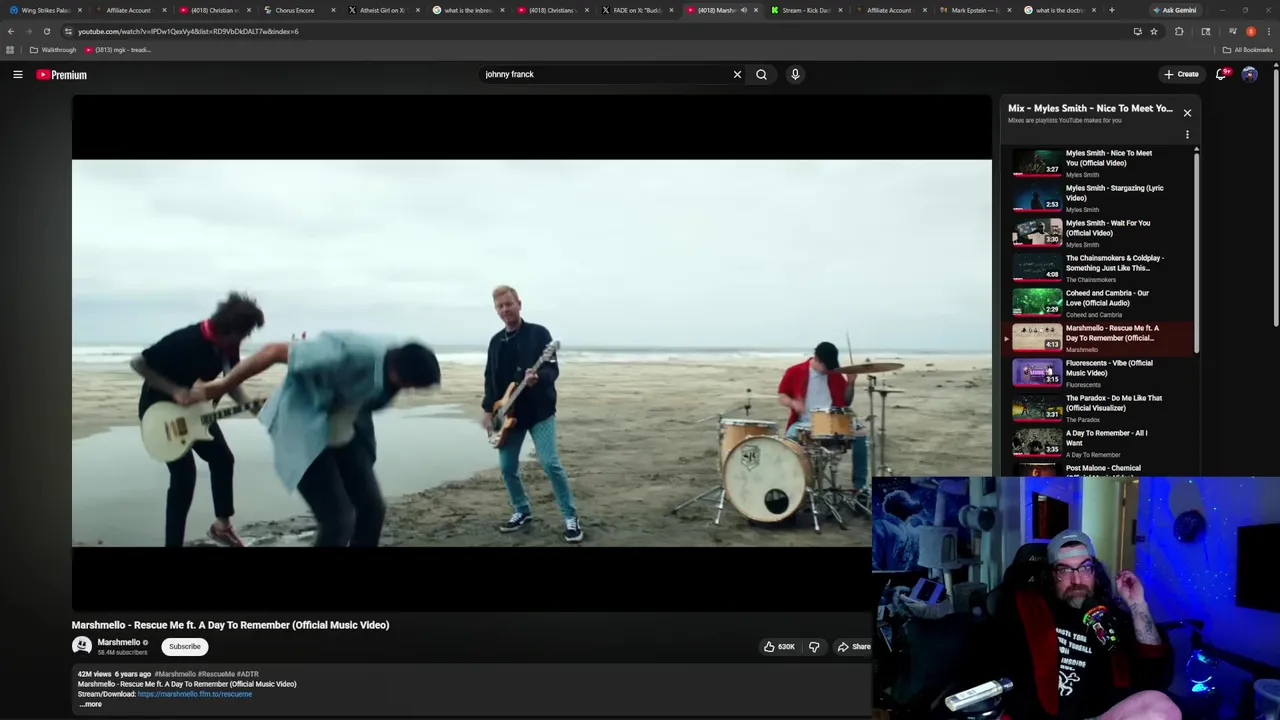Play Fluorescents - Vibe official music video
1280x720 pixels.
click(x=1100, y=373)
